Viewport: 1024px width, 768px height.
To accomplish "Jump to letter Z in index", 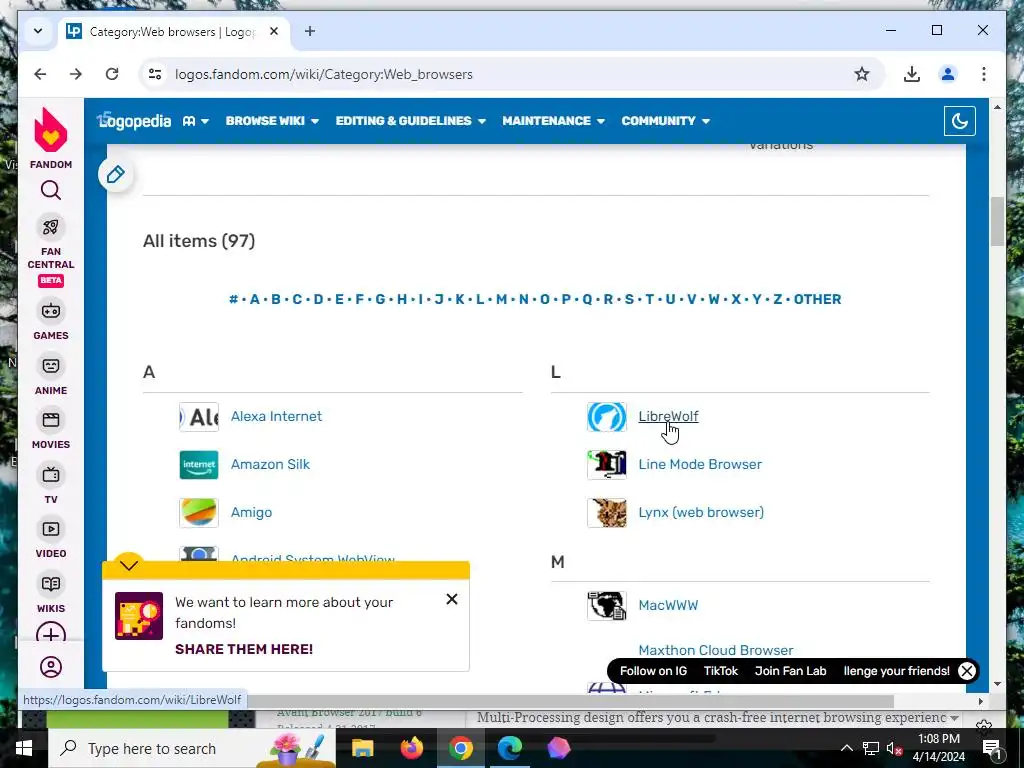I will [778, 299].
